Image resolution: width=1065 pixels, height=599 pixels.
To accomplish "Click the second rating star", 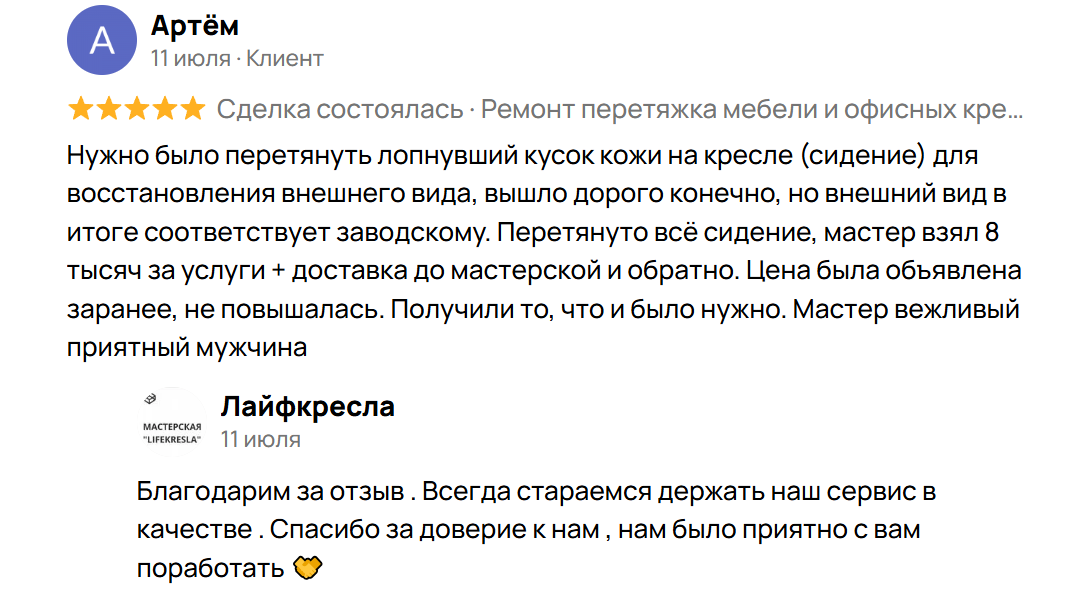I will (108, 109).
